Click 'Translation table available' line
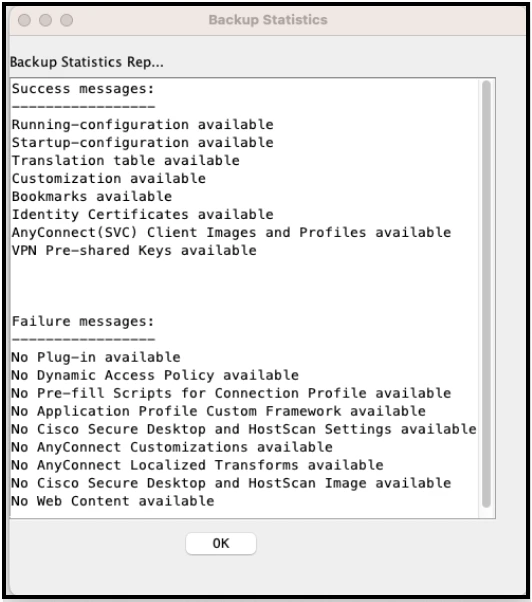 126,160
